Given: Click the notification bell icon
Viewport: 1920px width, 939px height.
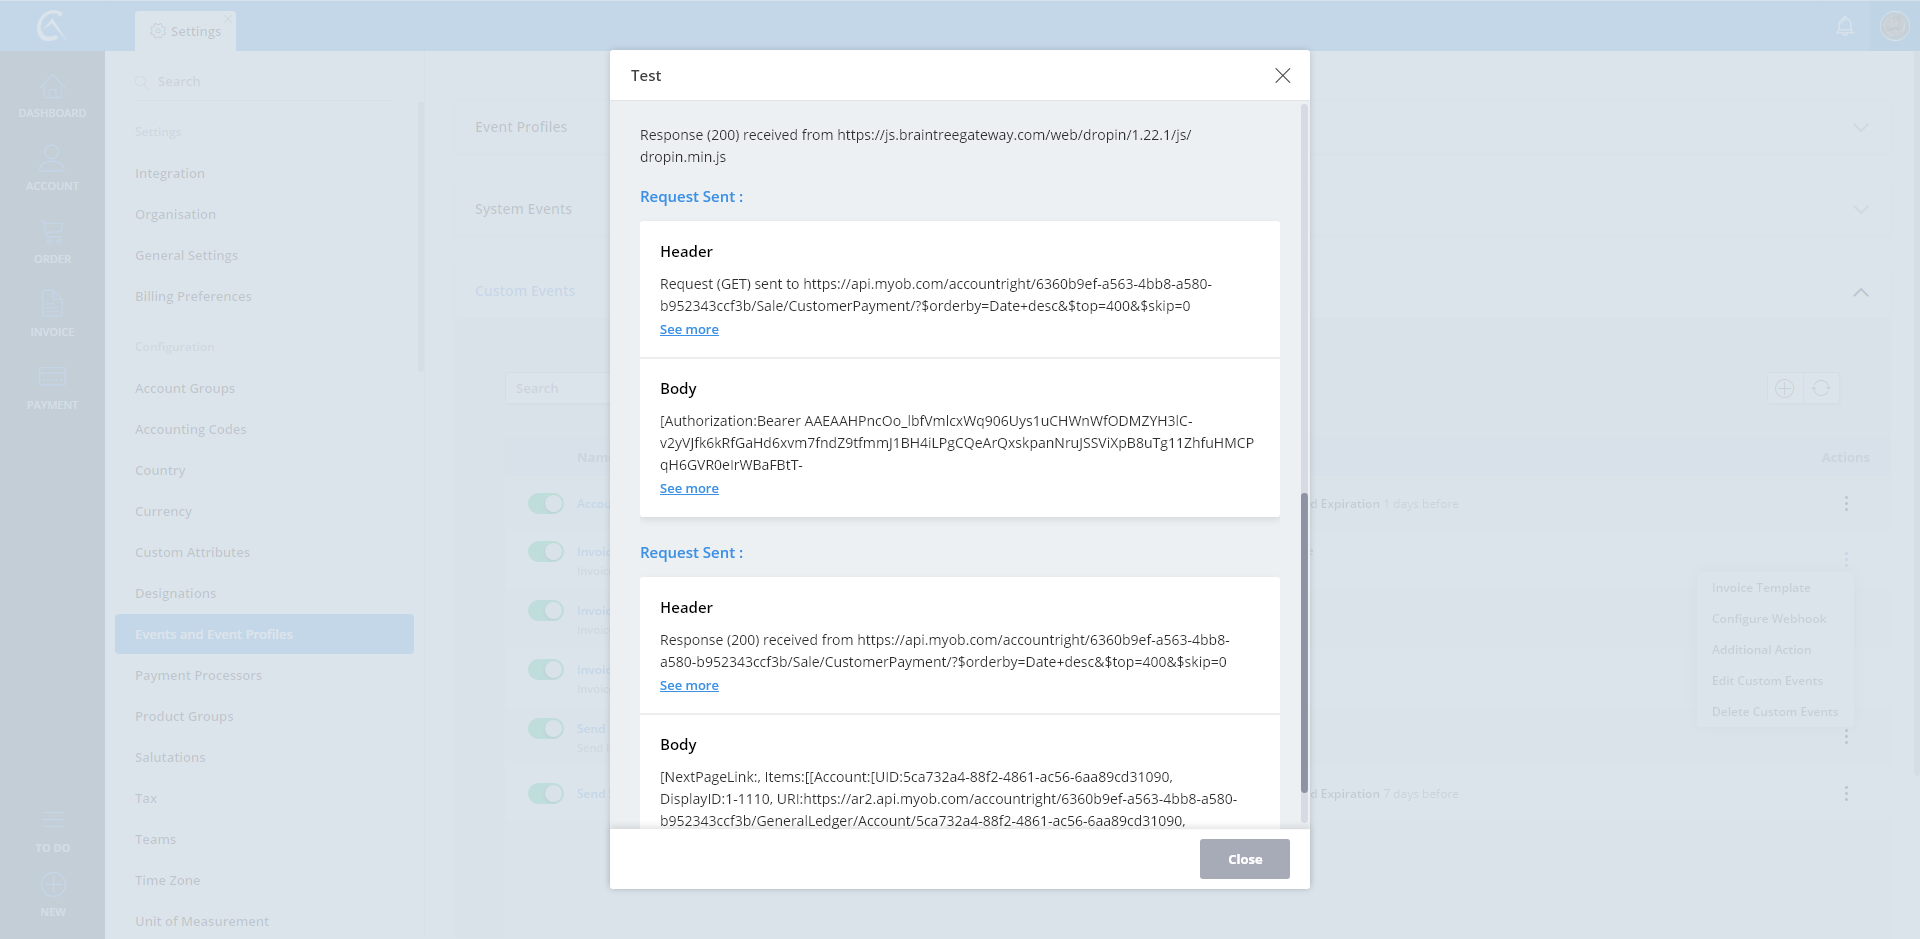Looking at the screenshot, I should [x=1845, y=26].
